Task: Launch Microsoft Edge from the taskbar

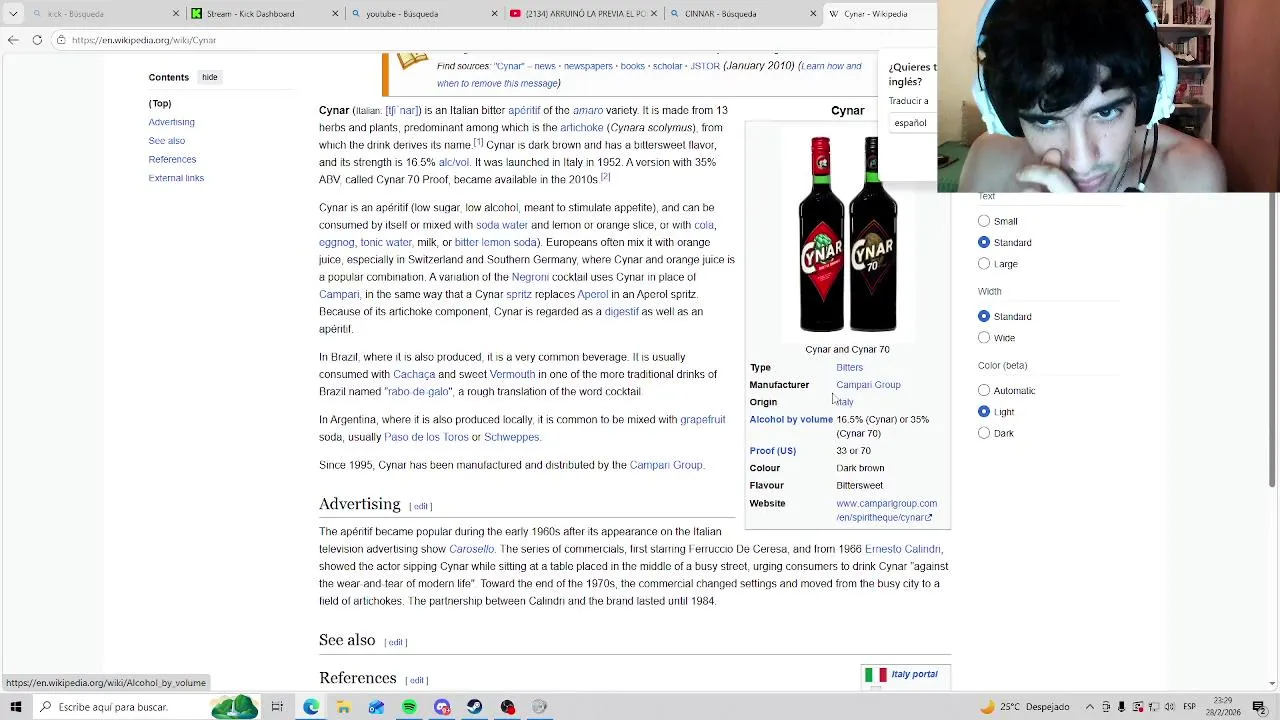Action: pos(311,707)
